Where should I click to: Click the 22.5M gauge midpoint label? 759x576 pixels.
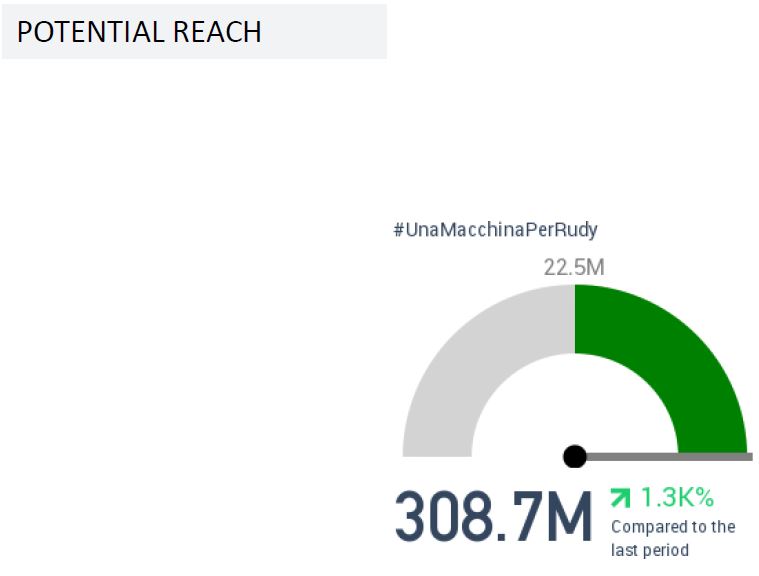tap(574, 267)
